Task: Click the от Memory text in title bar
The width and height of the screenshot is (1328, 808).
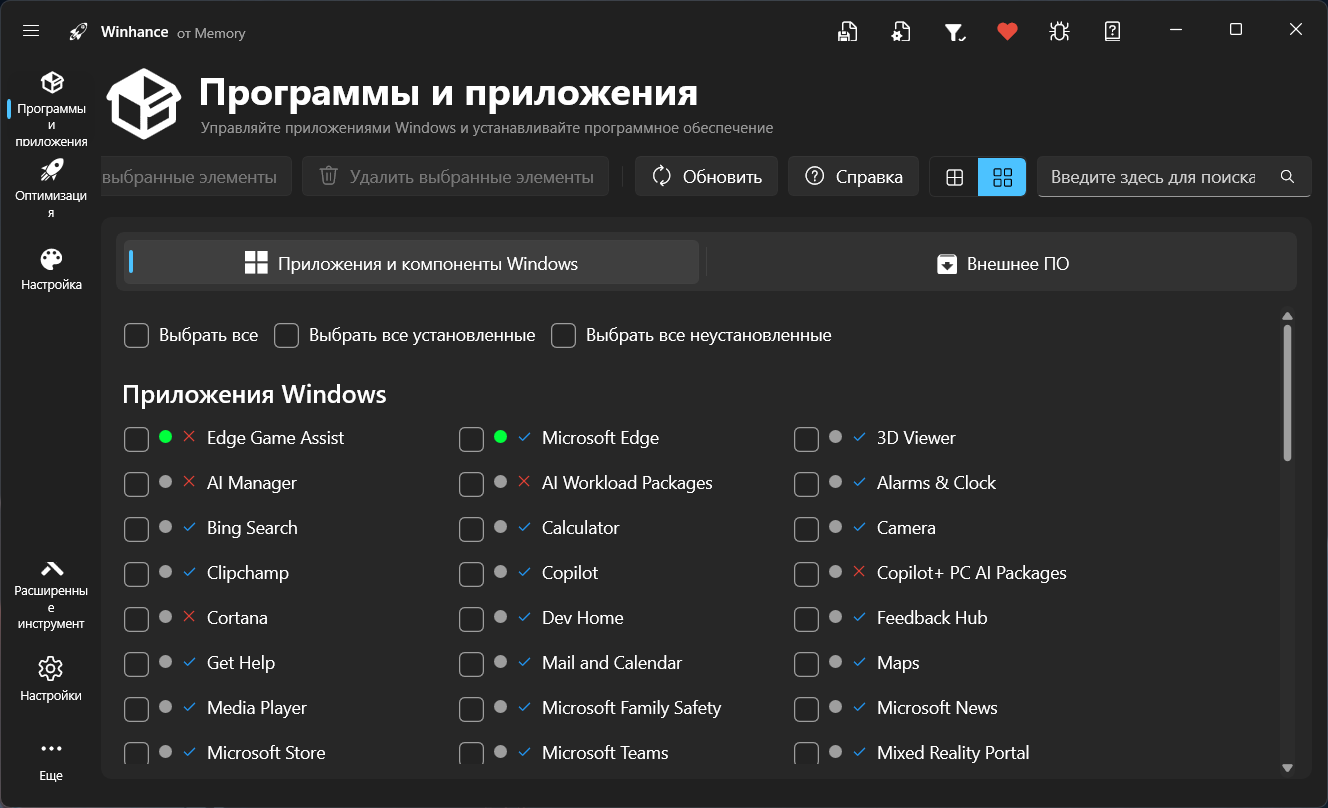Action: point(211,33)
